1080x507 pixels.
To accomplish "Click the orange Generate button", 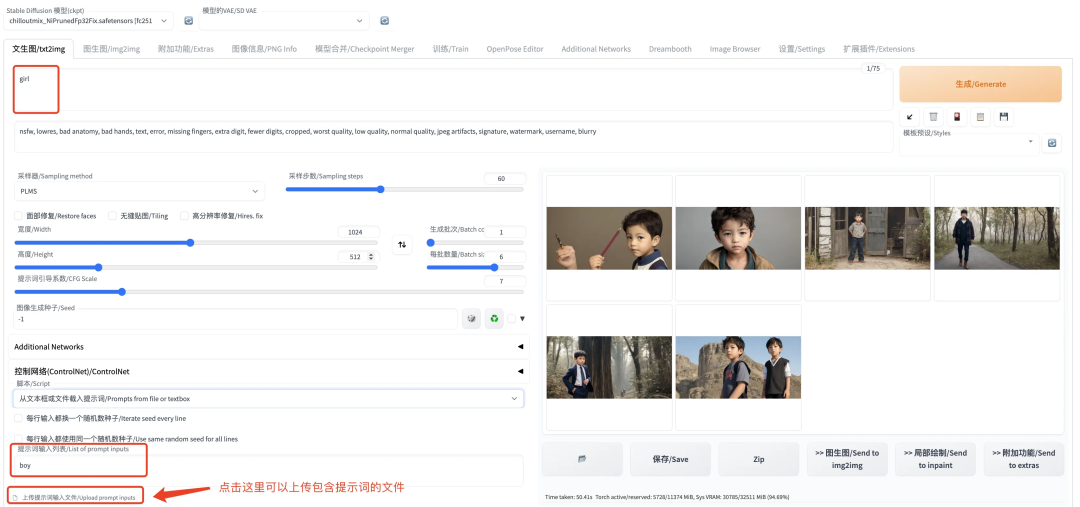I will pyautogui.click(x=980, y=84).
